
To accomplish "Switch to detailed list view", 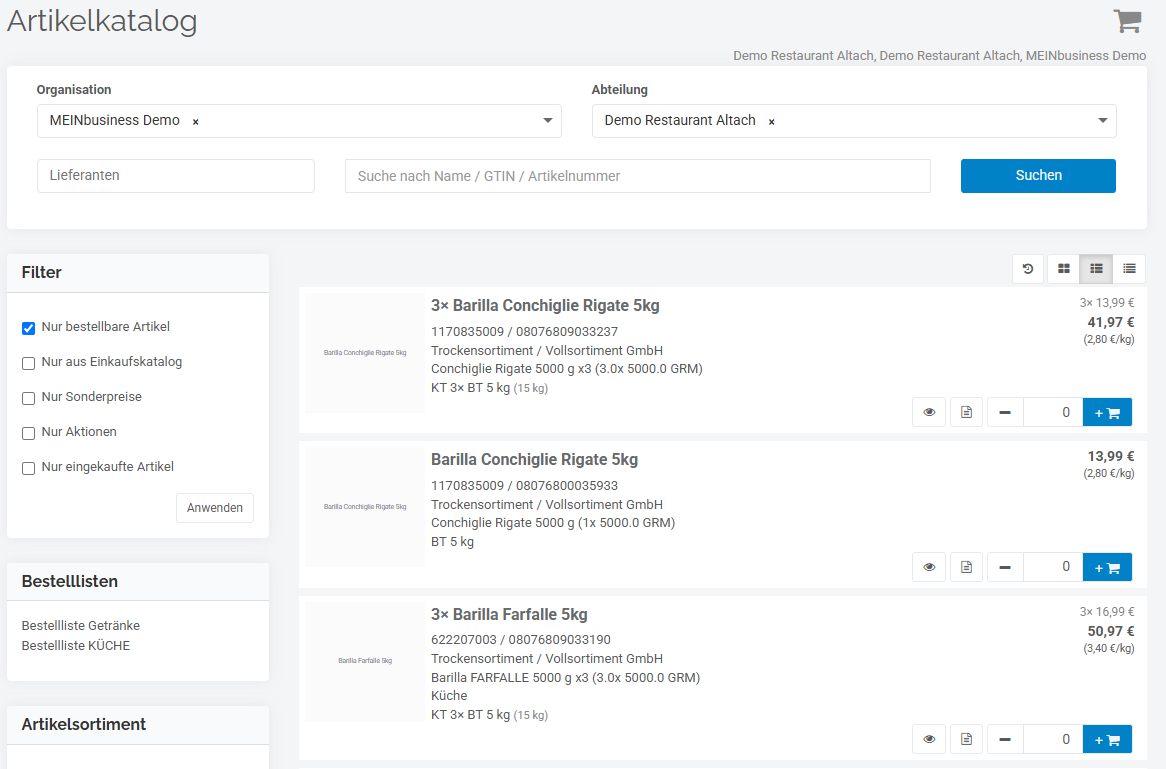I will coord(1096,268).
